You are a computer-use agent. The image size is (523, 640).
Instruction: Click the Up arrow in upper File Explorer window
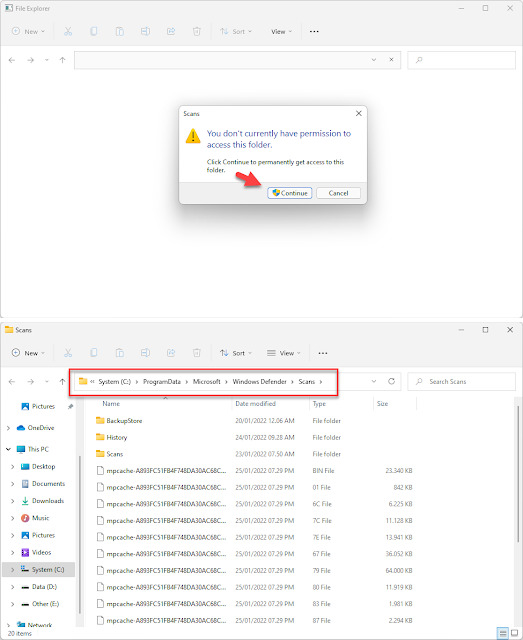tap(62, 60)
